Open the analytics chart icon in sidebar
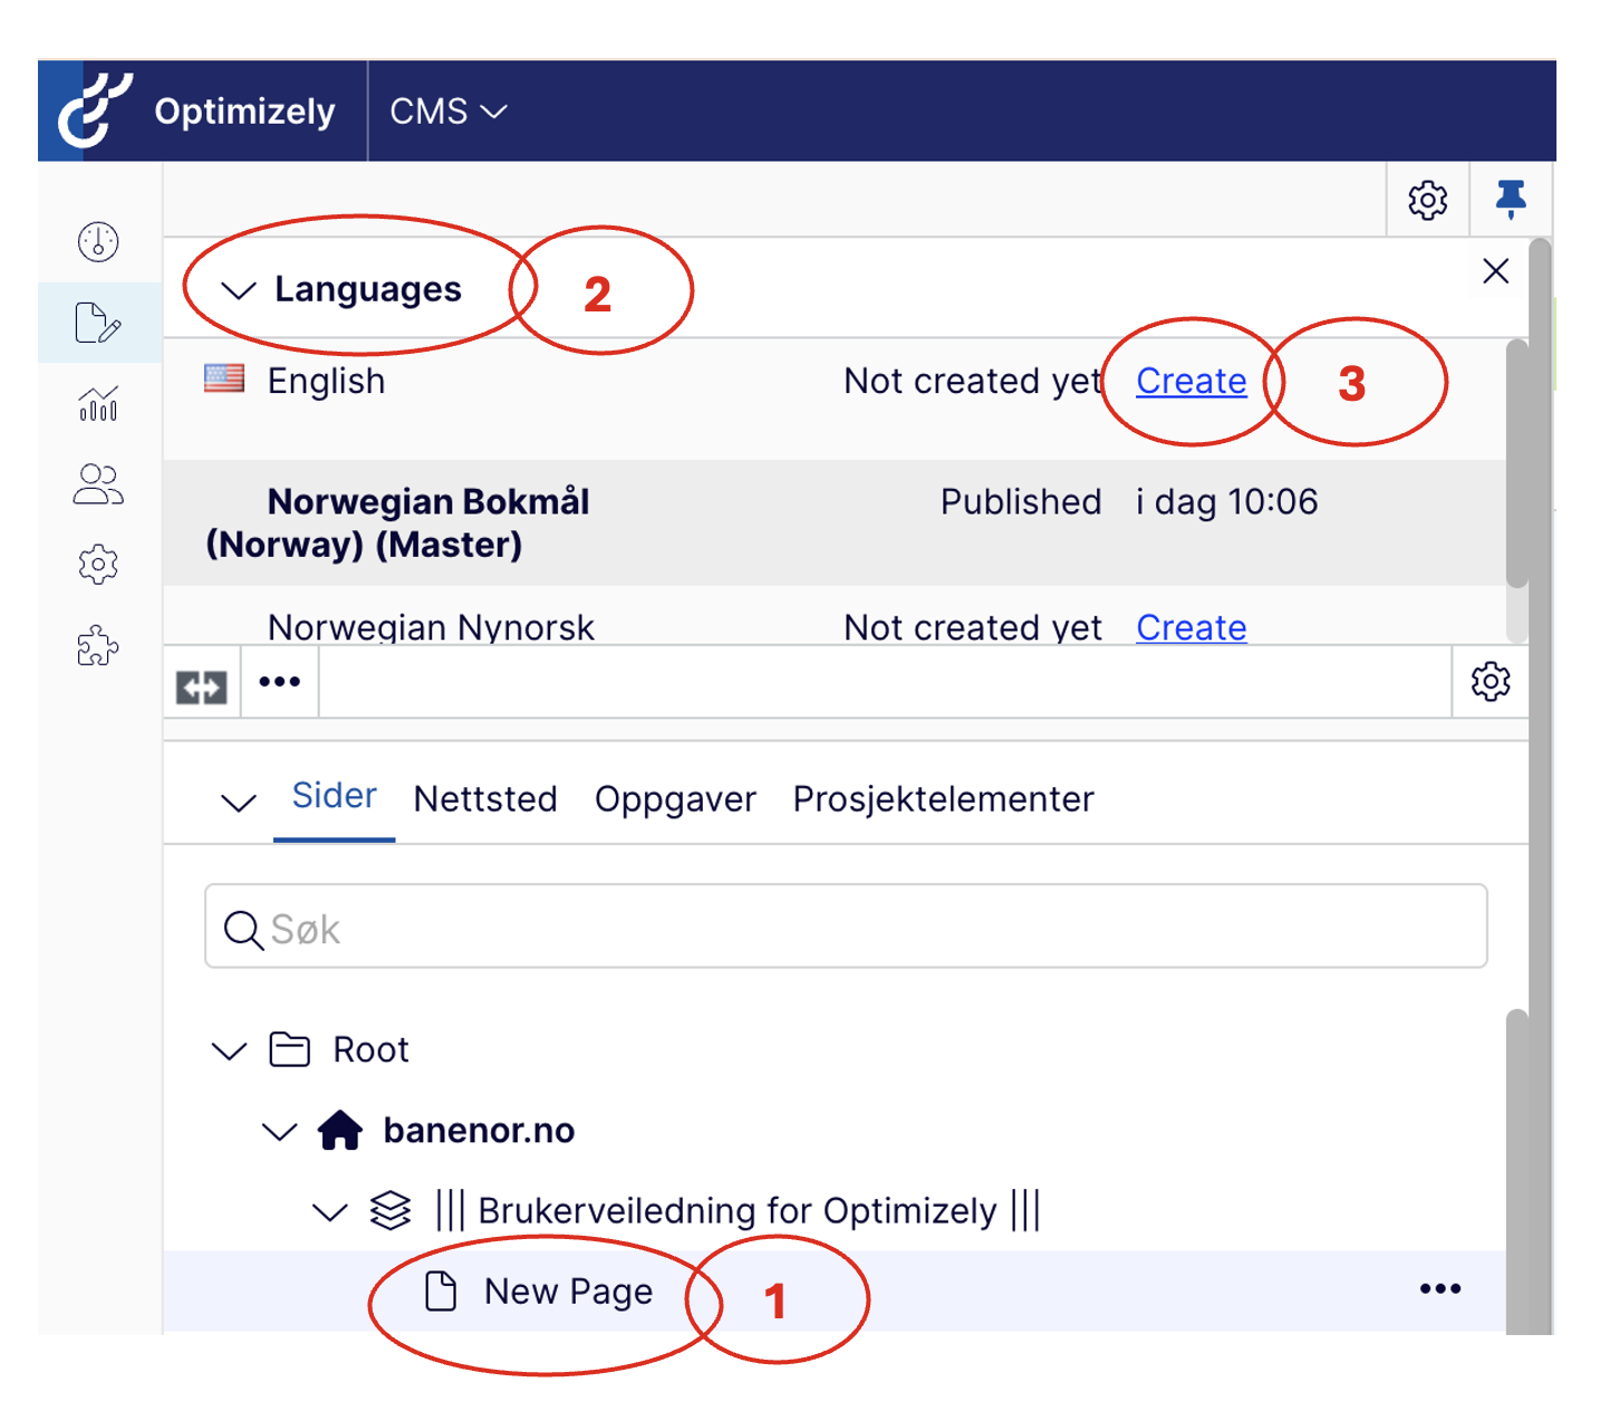Viewport: 1600px width, 1410px height. pos(98,404)
